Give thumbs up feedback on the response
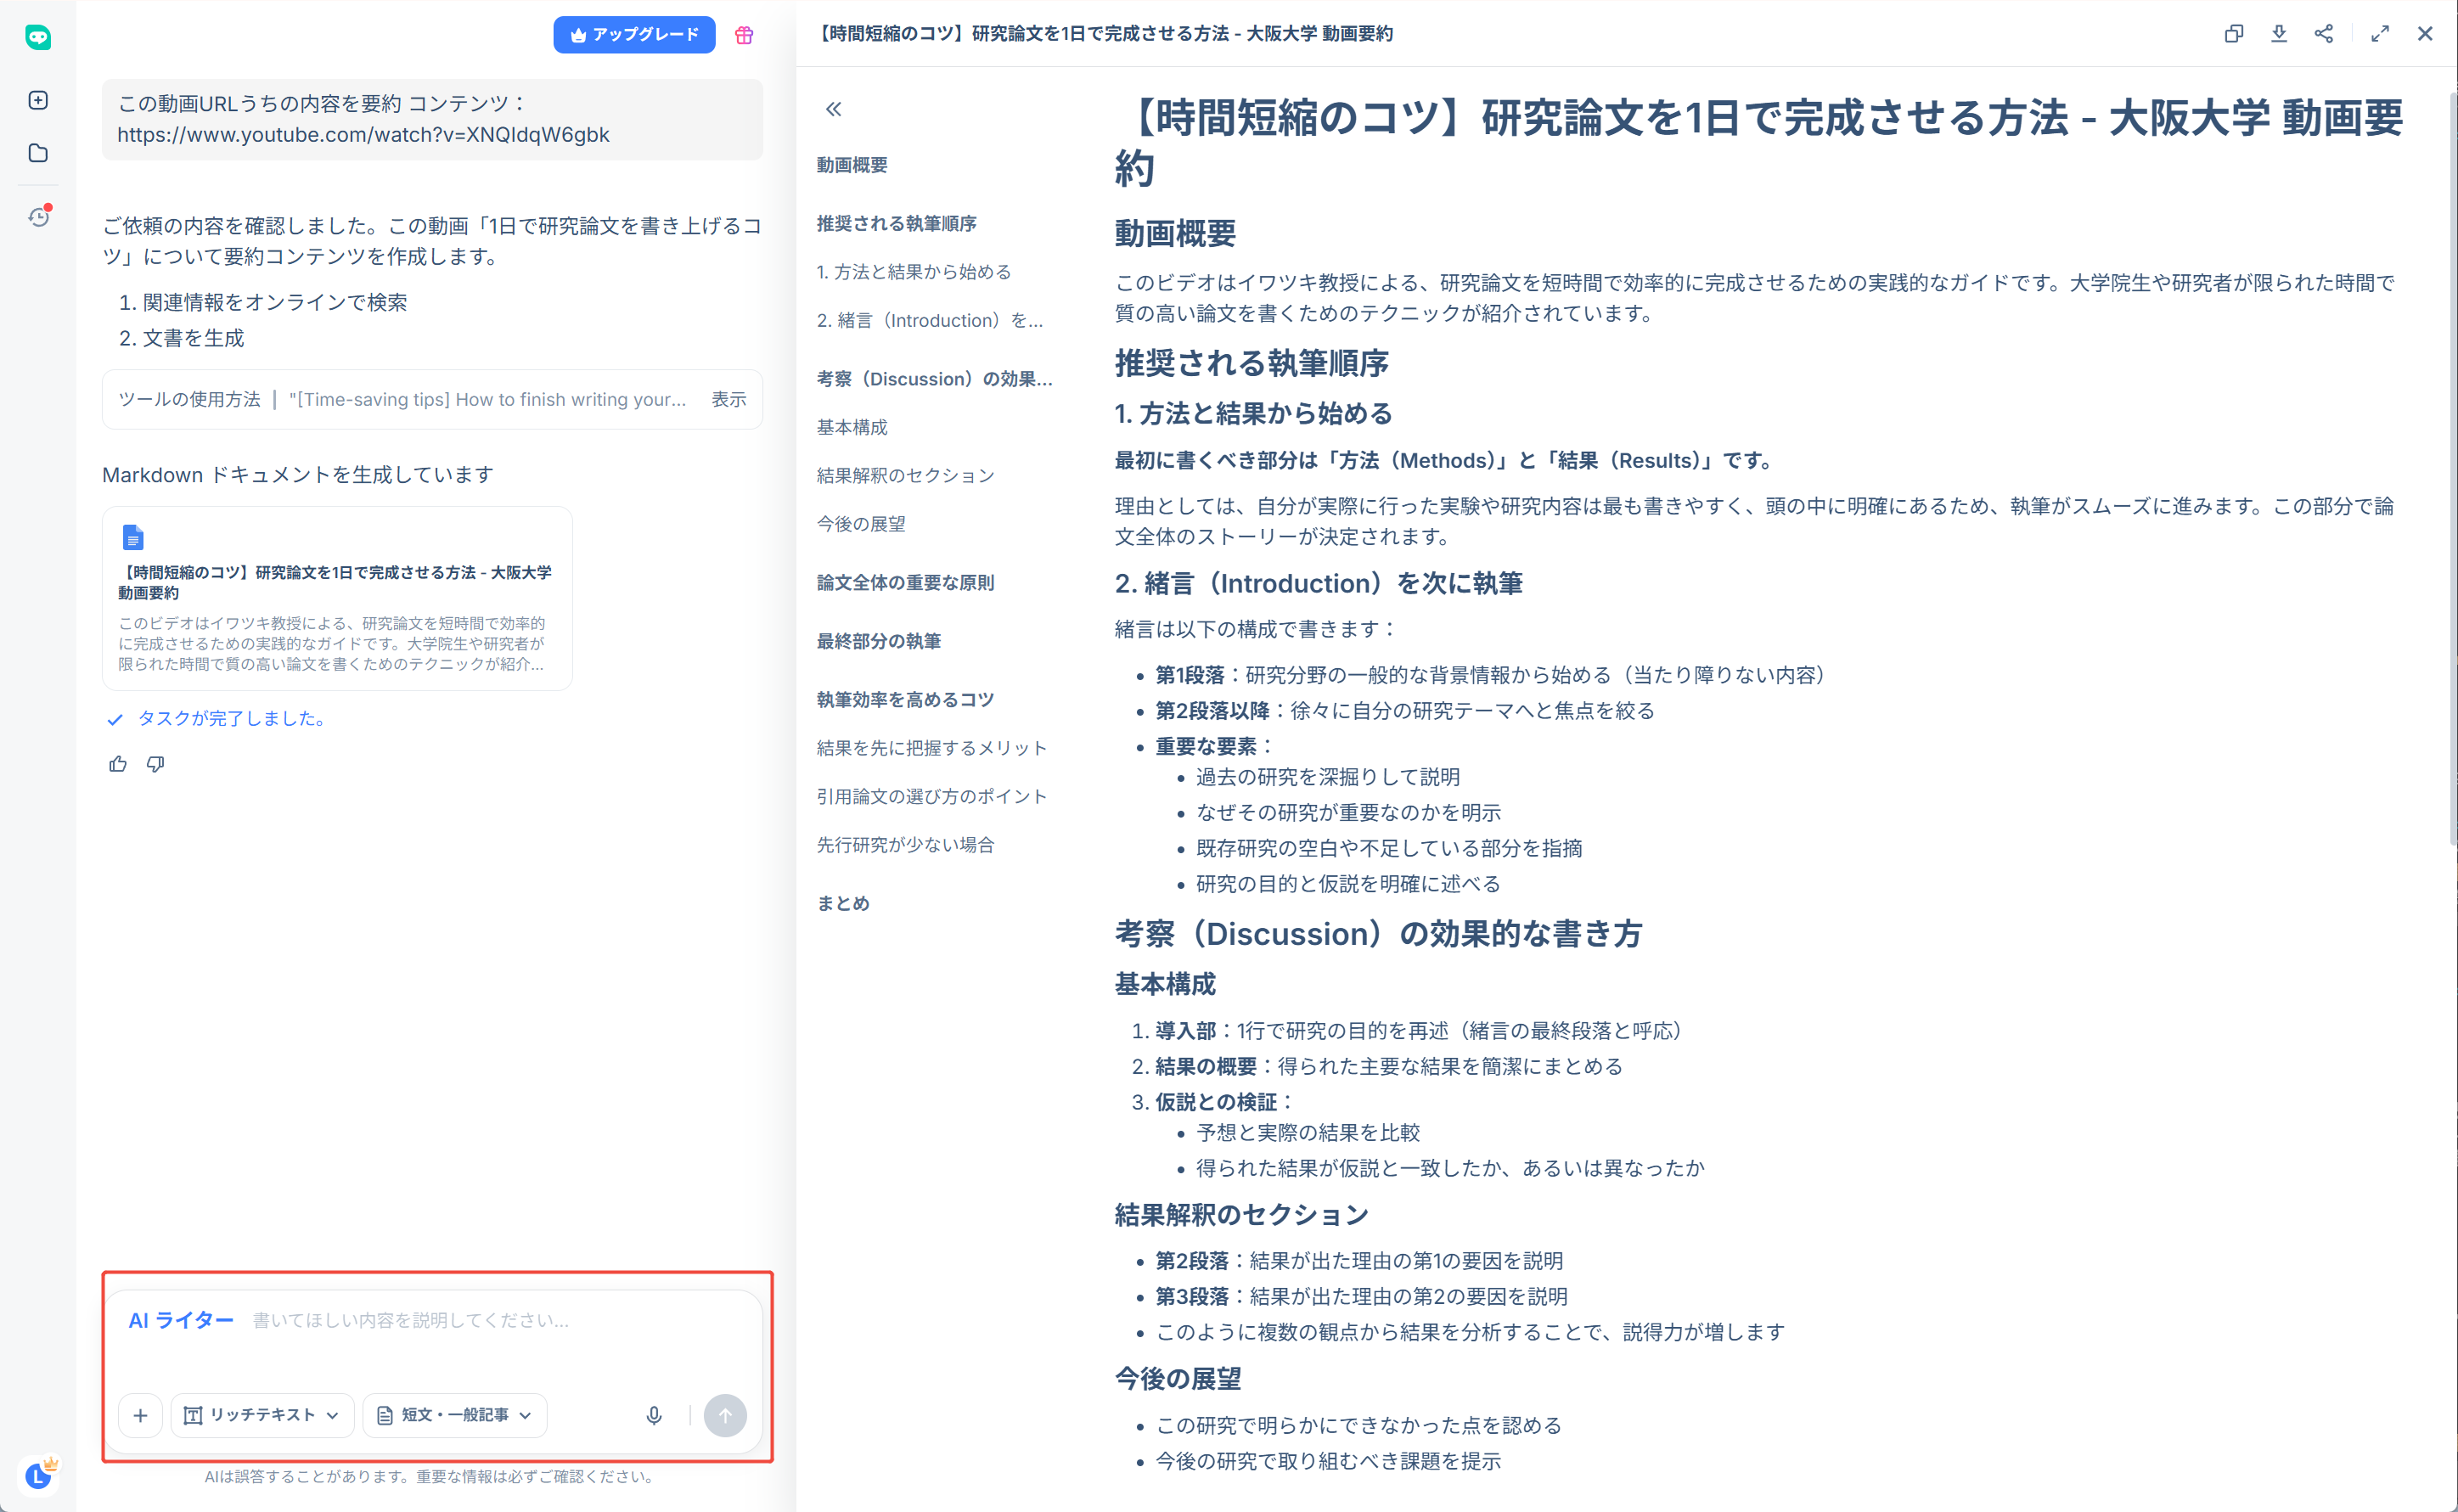This screenshot has width=2458, height=1512. [x=117, y=763]
